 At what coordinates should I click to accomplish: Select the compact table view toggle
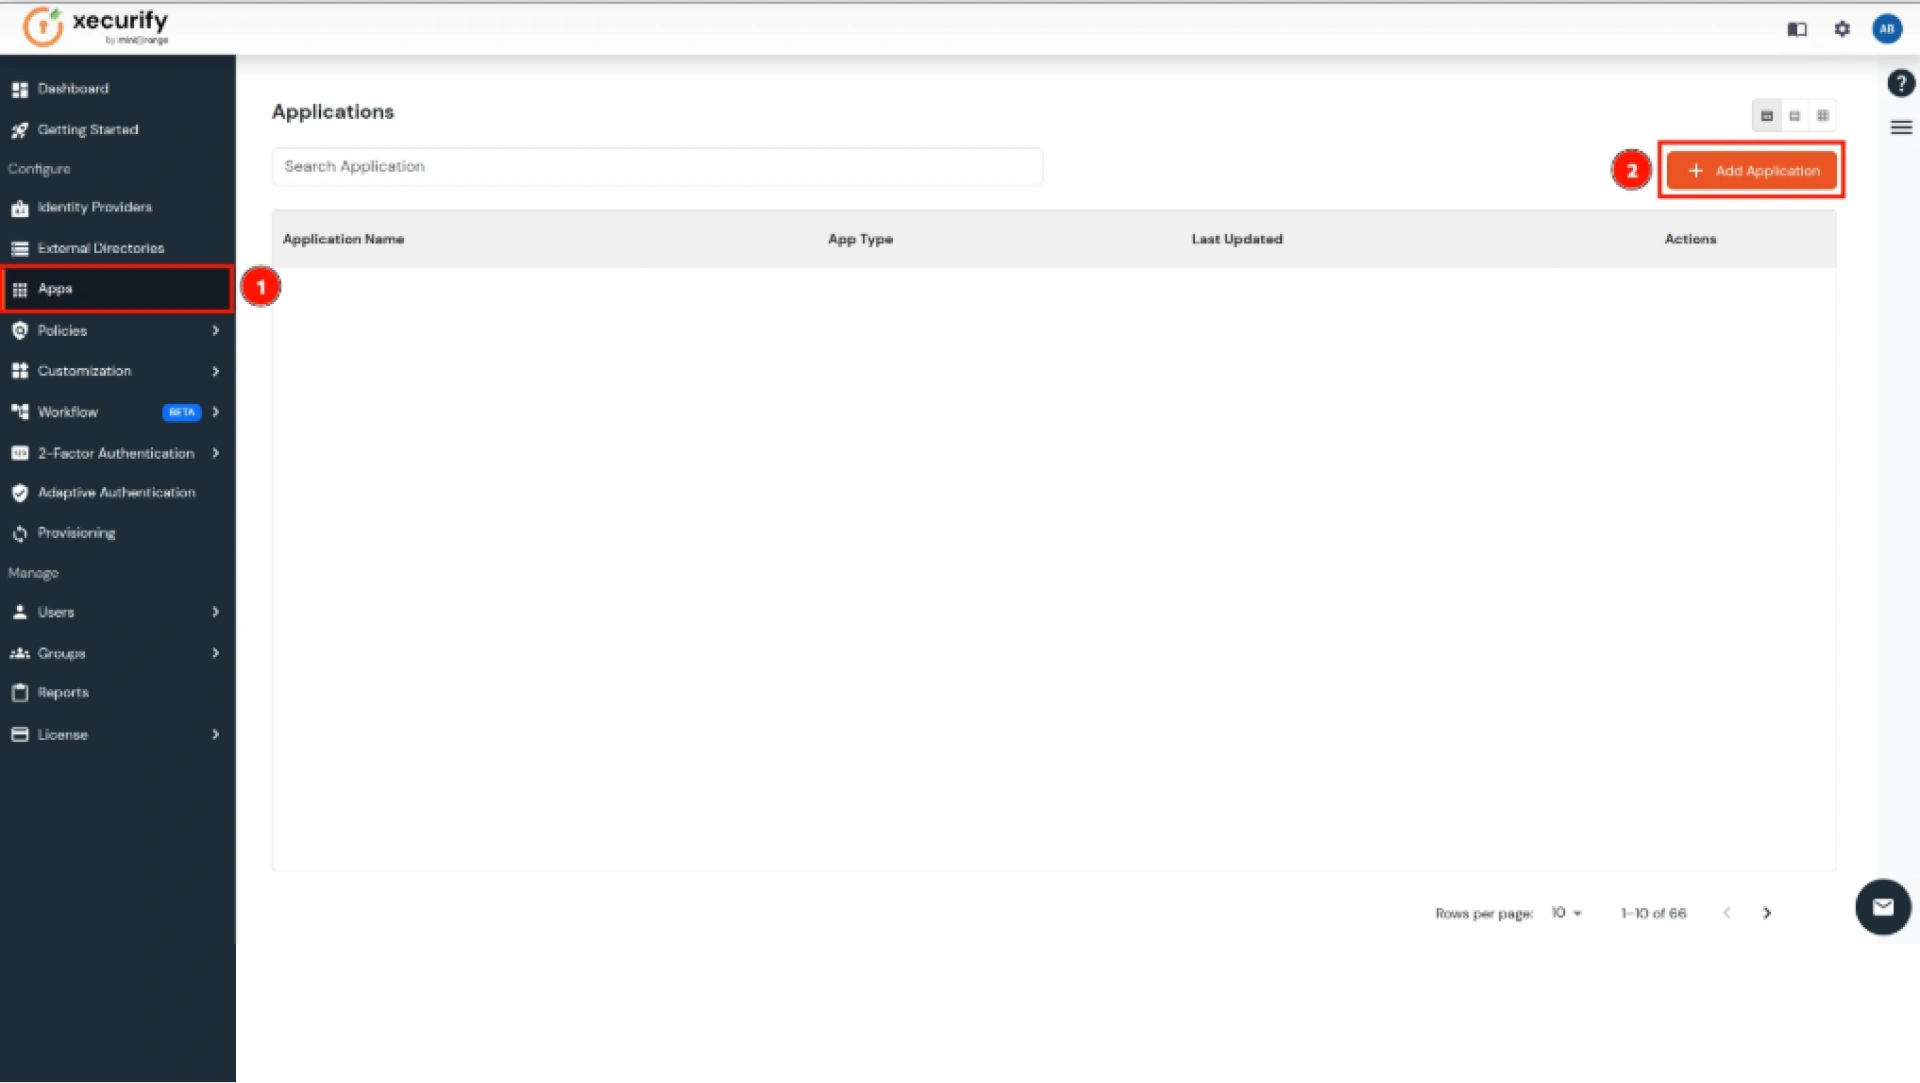[x=1767, y=115]
